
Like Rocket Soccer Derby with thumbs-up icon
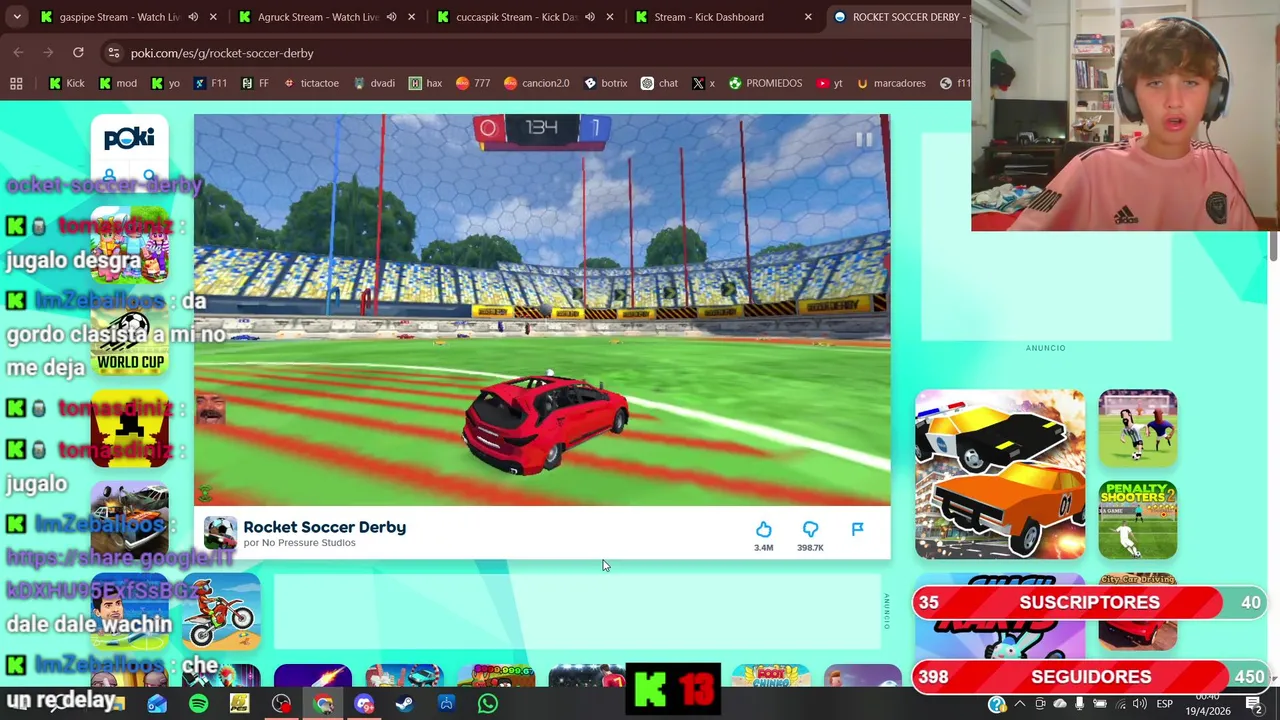click(x=763, y=529)
